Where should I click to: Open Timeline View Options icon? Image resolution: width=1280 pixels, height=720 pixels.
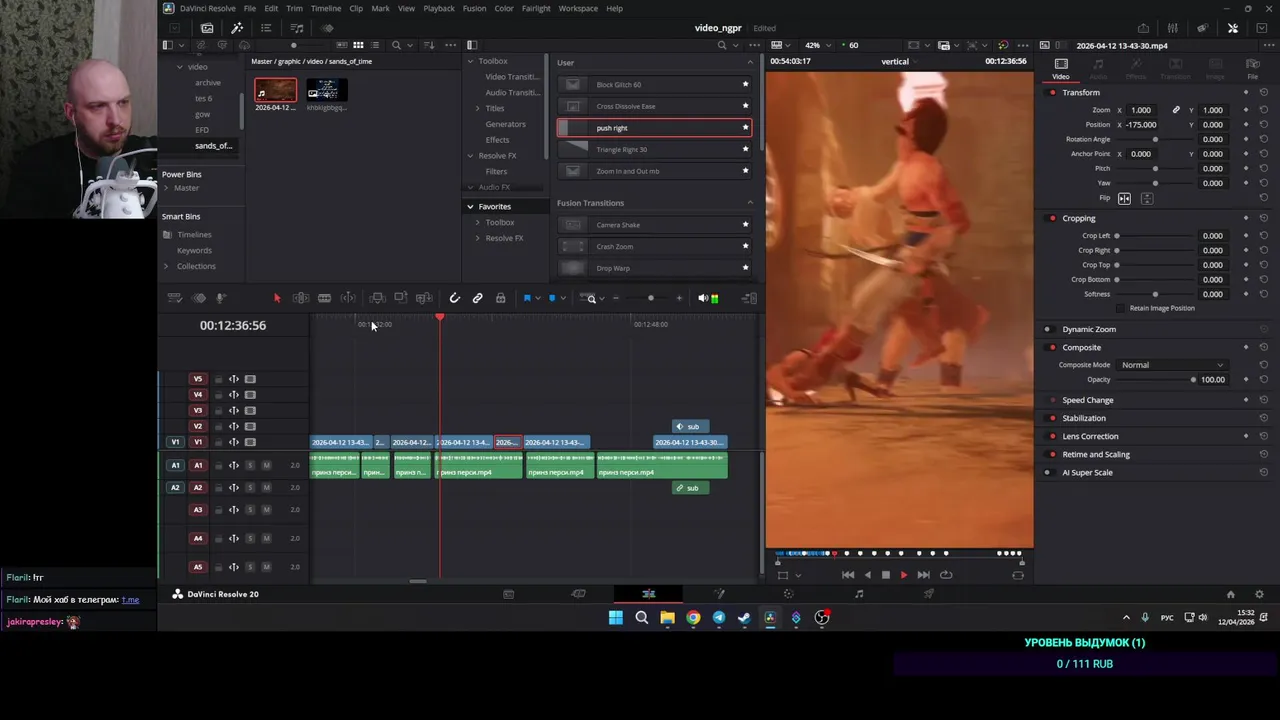[x=174, y=298]
